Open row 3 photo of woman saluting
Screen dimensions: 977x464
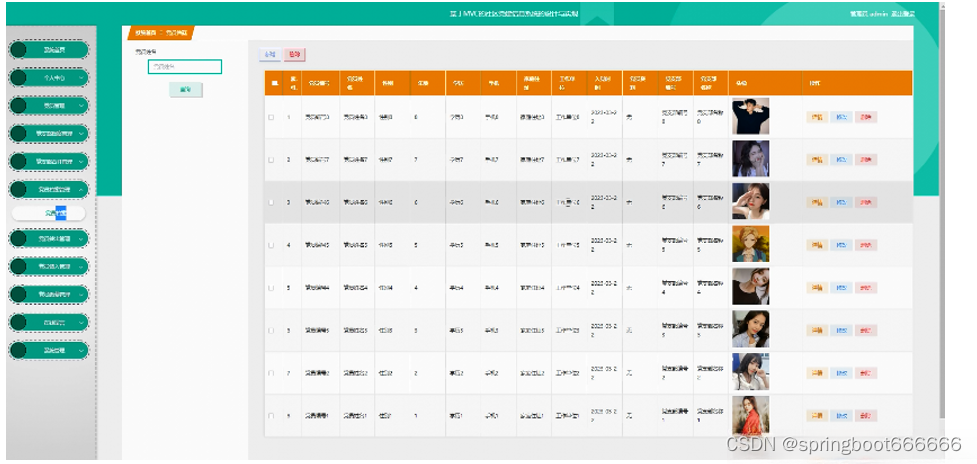750,202
